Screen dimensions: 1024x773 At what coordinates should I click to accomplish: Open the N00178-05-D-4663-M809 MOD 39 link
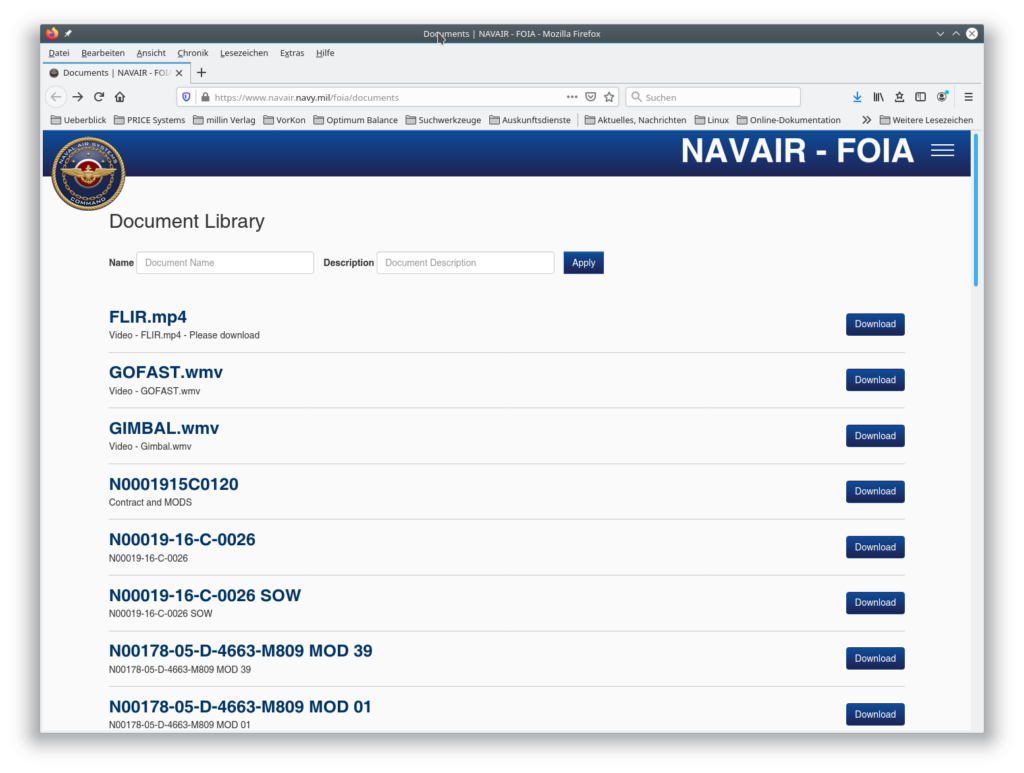click(240, 651)
